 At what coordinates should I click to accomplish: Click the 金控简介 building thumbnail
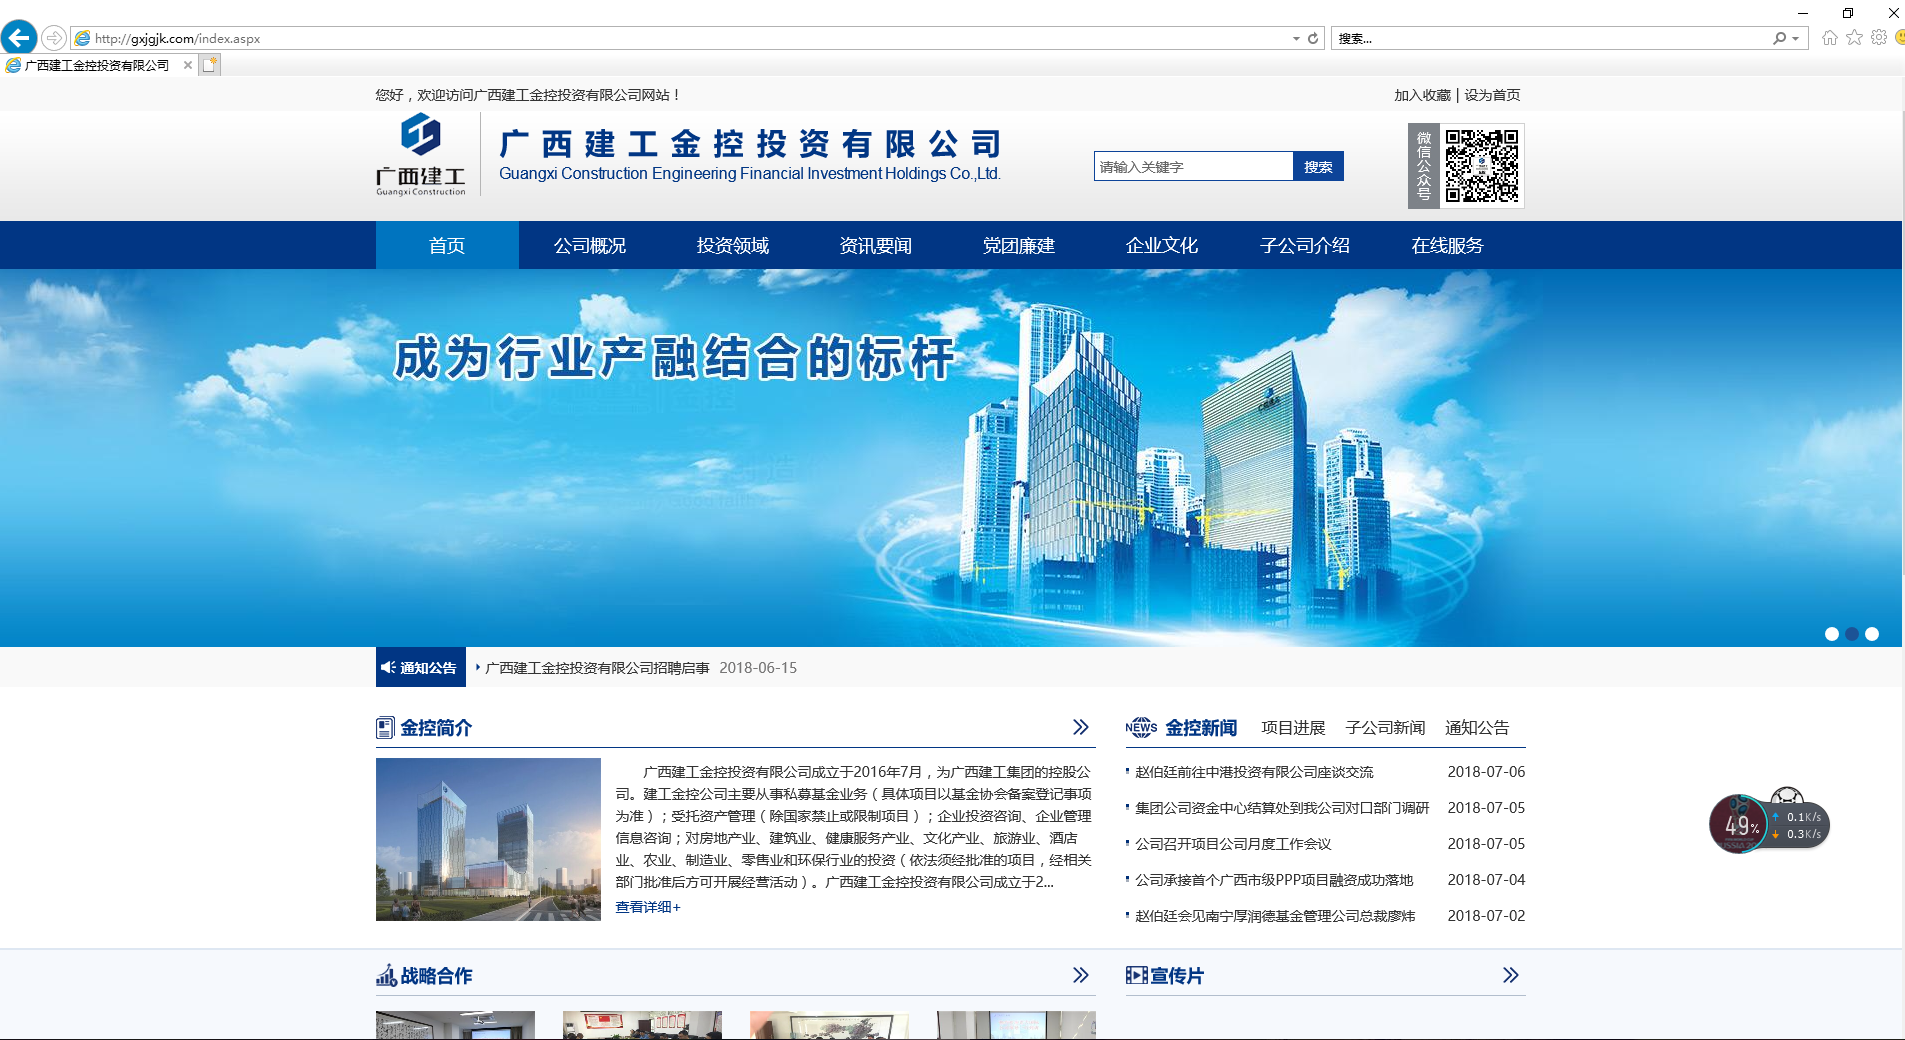pos(488,839)
